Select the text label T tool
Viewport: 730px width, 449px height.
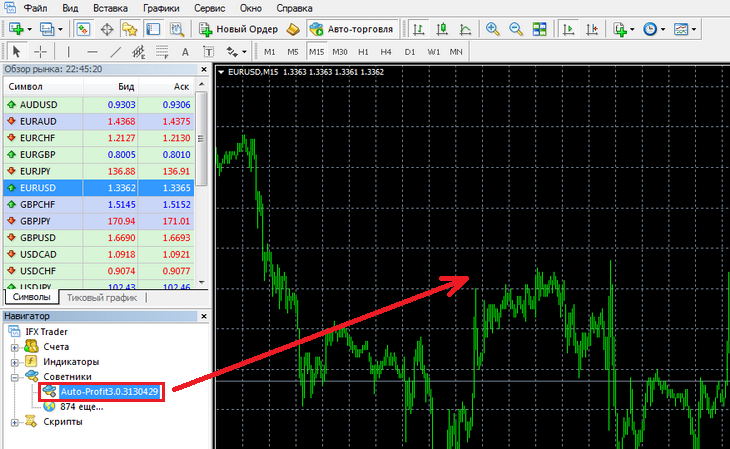point(209,52)
